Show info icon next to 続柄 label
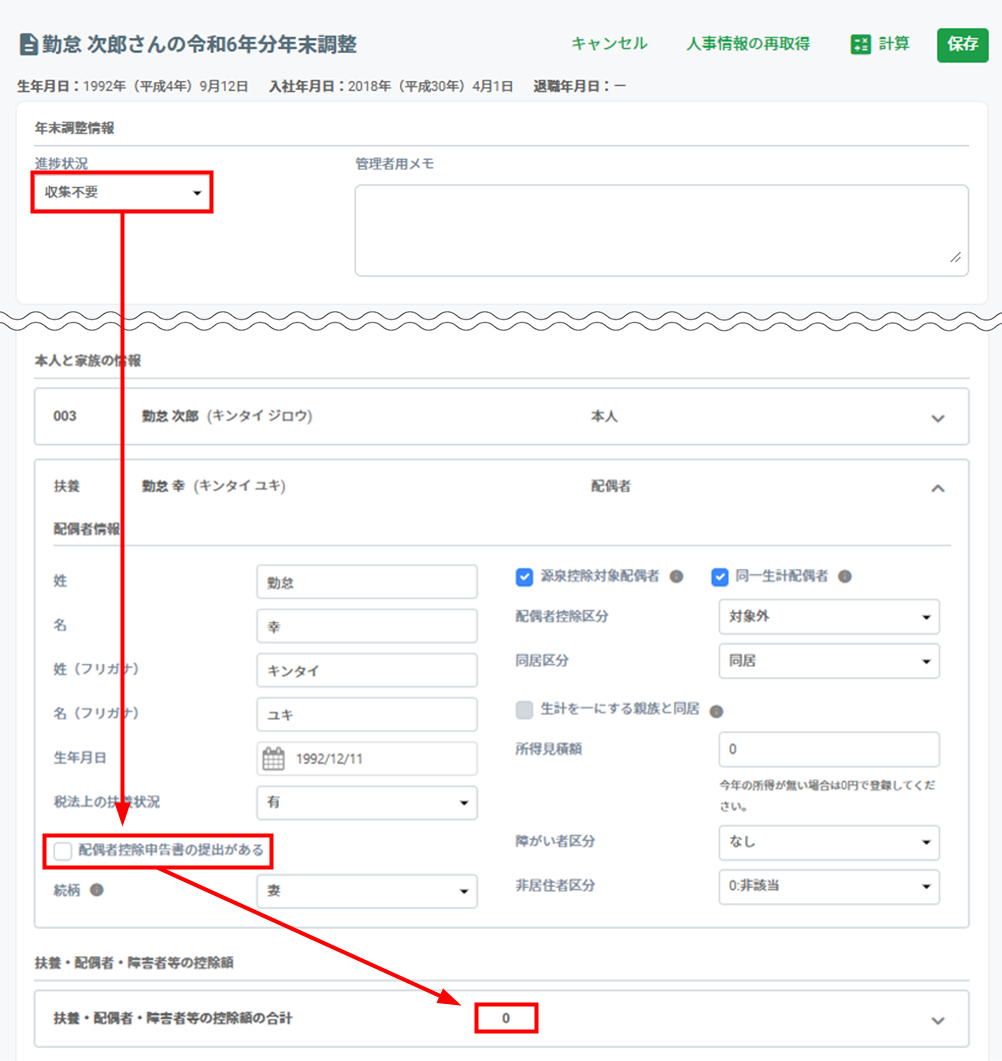 coord(97,890)
